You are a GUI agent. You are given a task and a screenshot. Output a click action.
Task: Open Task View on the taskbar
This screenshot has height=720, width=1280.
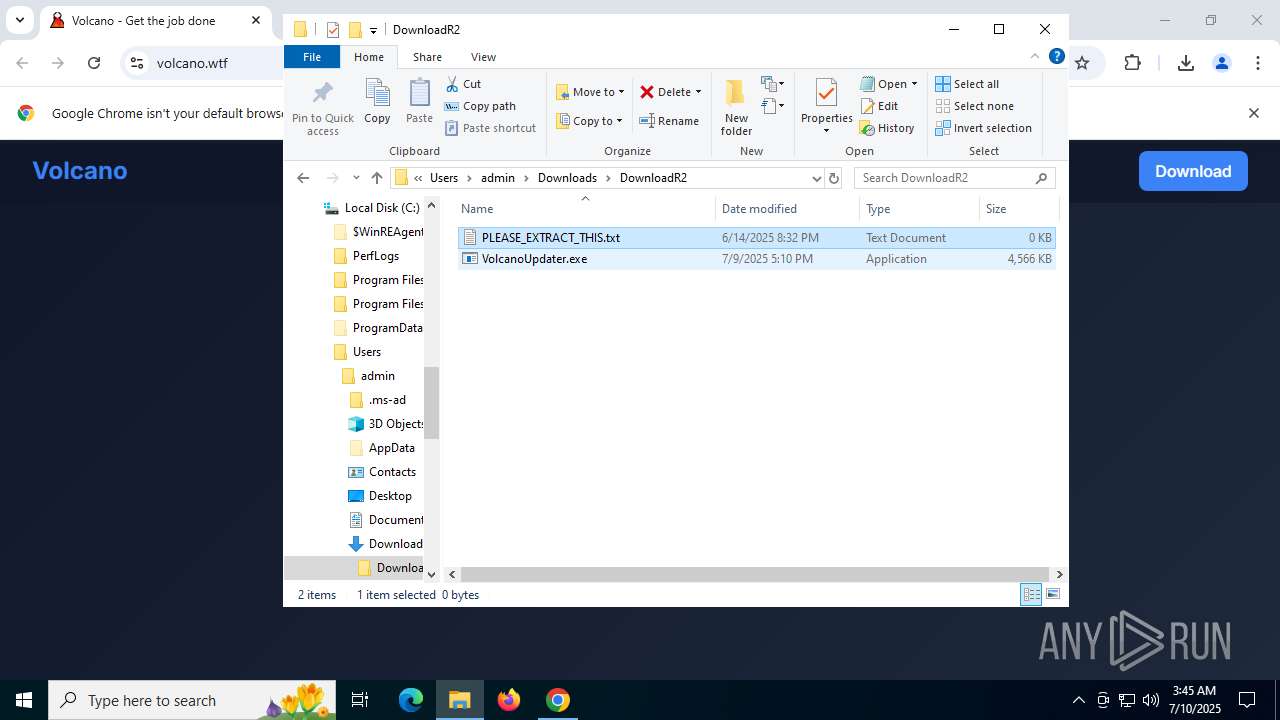point(360,700)
